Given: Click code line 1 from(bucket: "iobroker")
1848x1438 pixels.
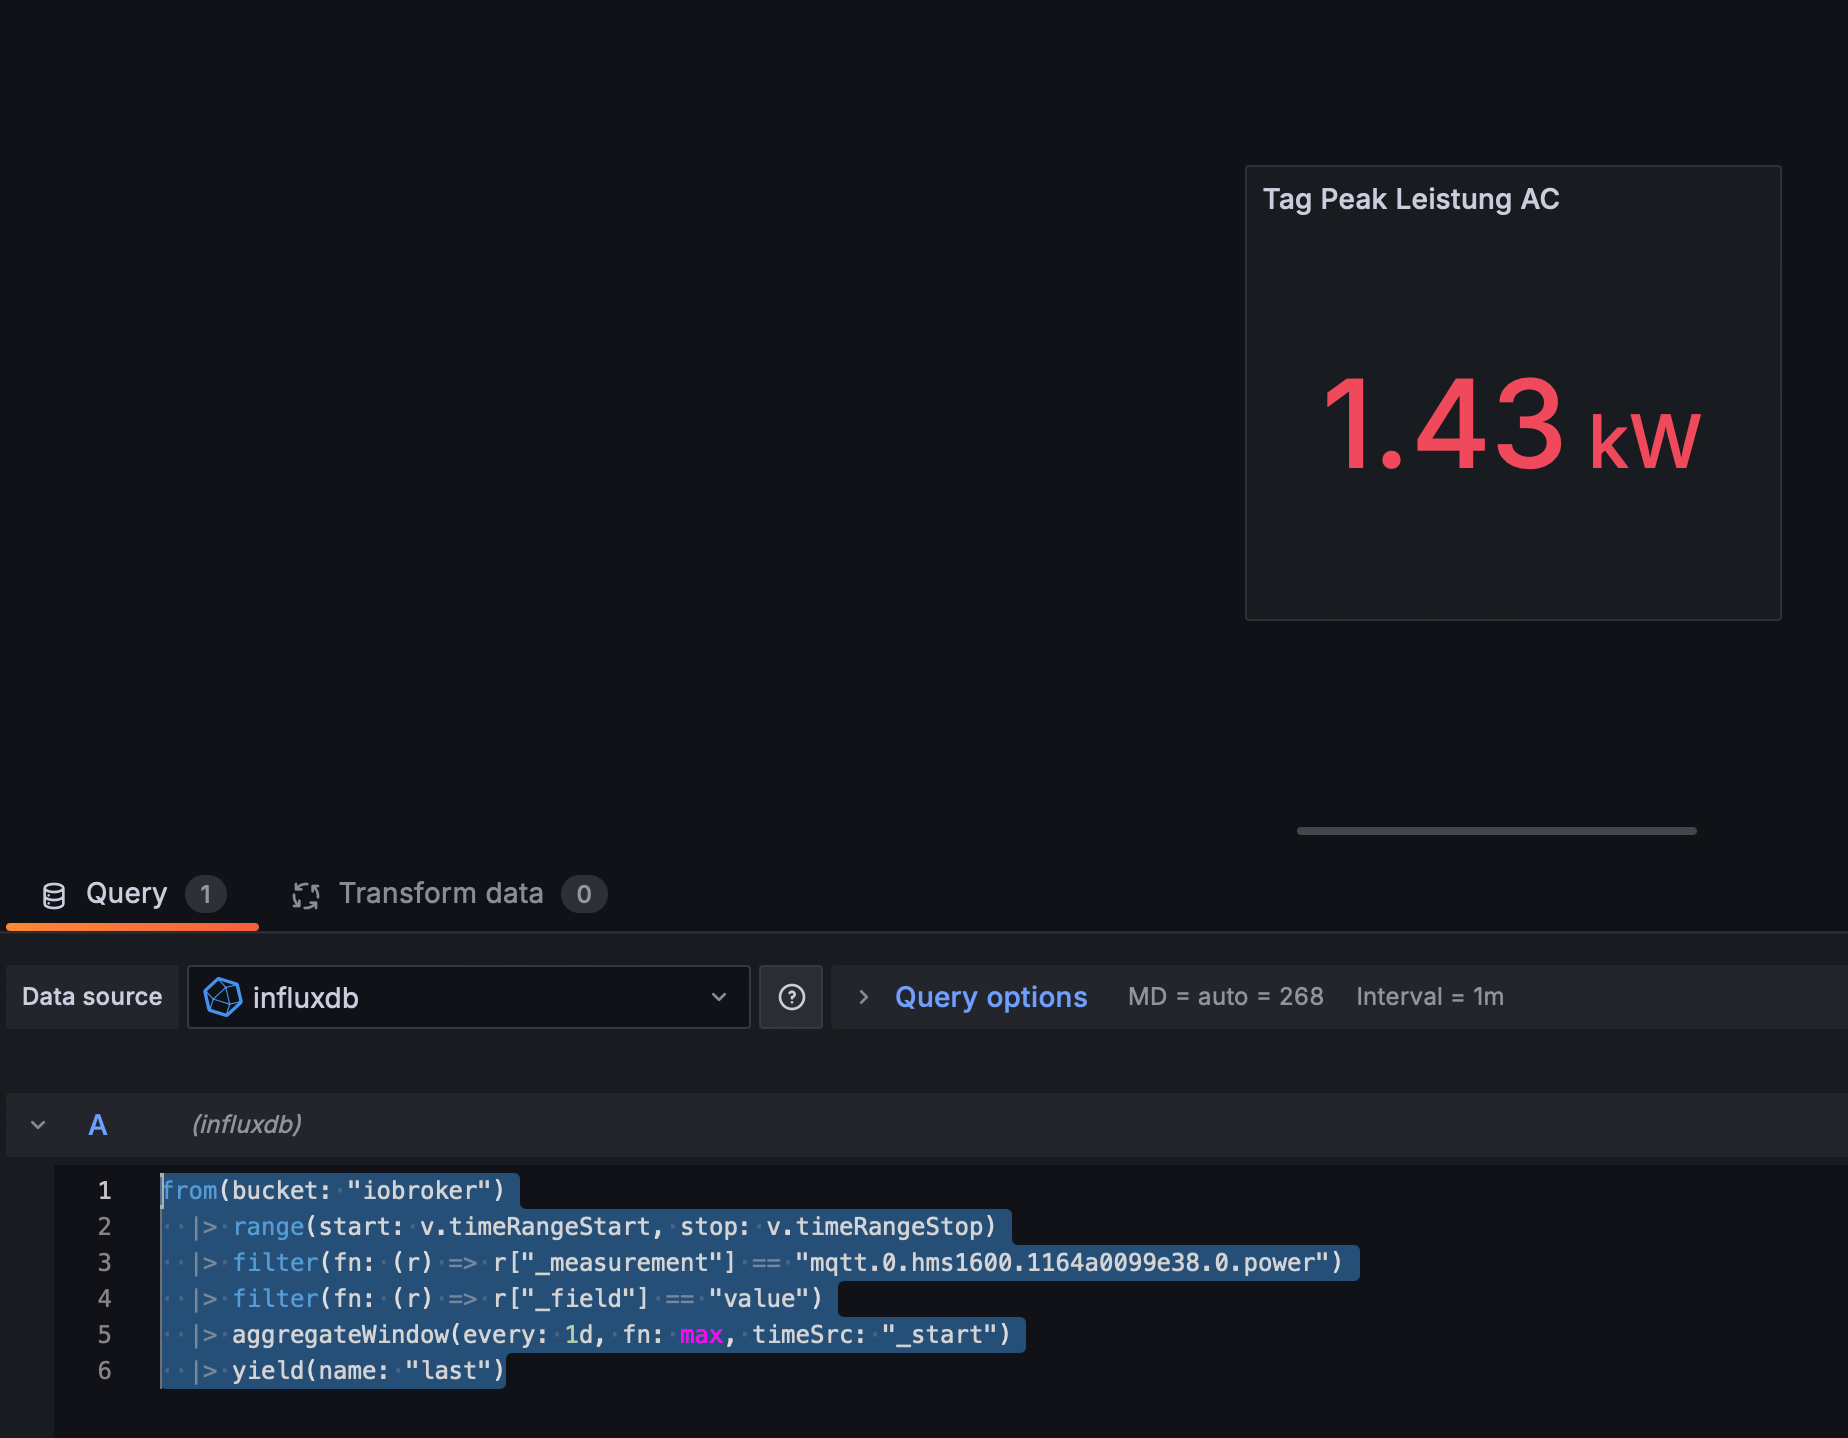Looking at the screenshot, I should tap(333, 1191).
